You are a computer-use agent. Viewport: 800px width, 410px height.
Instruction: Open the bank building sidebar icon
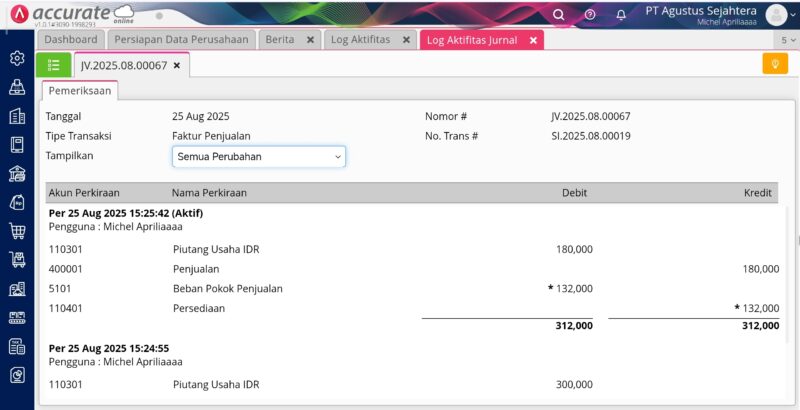tap(17, 174)
